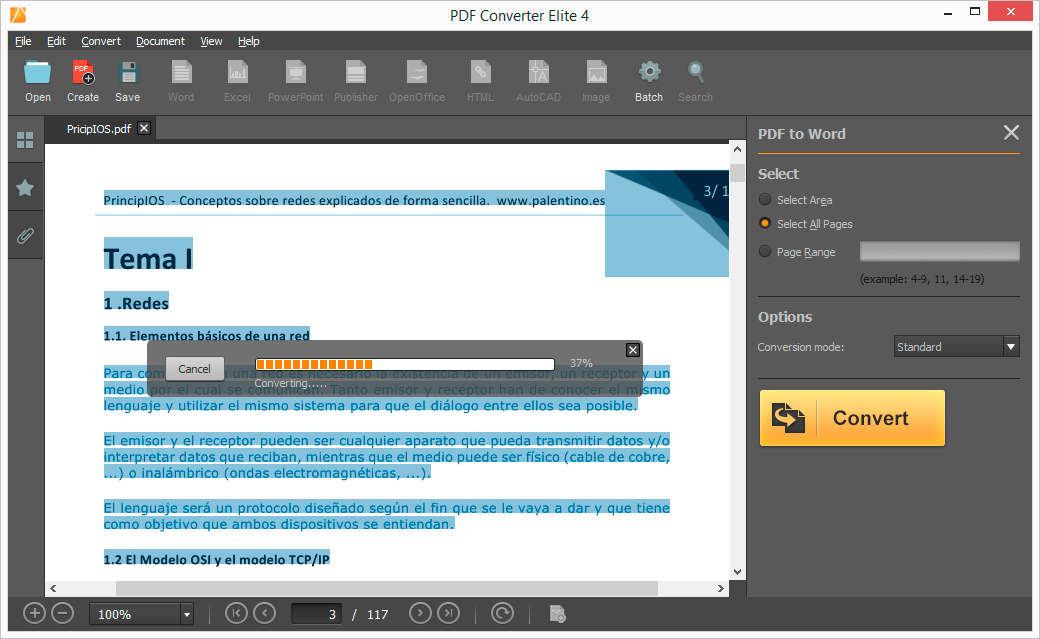The width and height of the screenshot is (1040, 639).
Task: Open the Conversion mode dropdown
Action: coord(1011,346)
